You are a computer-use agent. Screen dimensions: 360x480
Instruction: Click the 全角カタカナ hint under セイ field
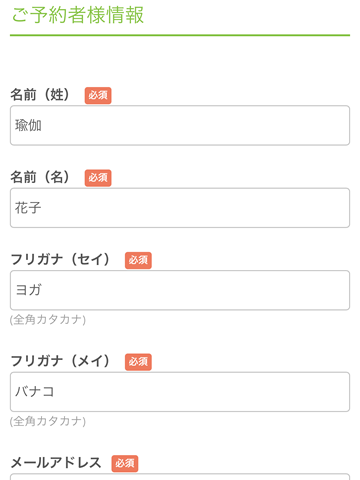pos(48,320)
